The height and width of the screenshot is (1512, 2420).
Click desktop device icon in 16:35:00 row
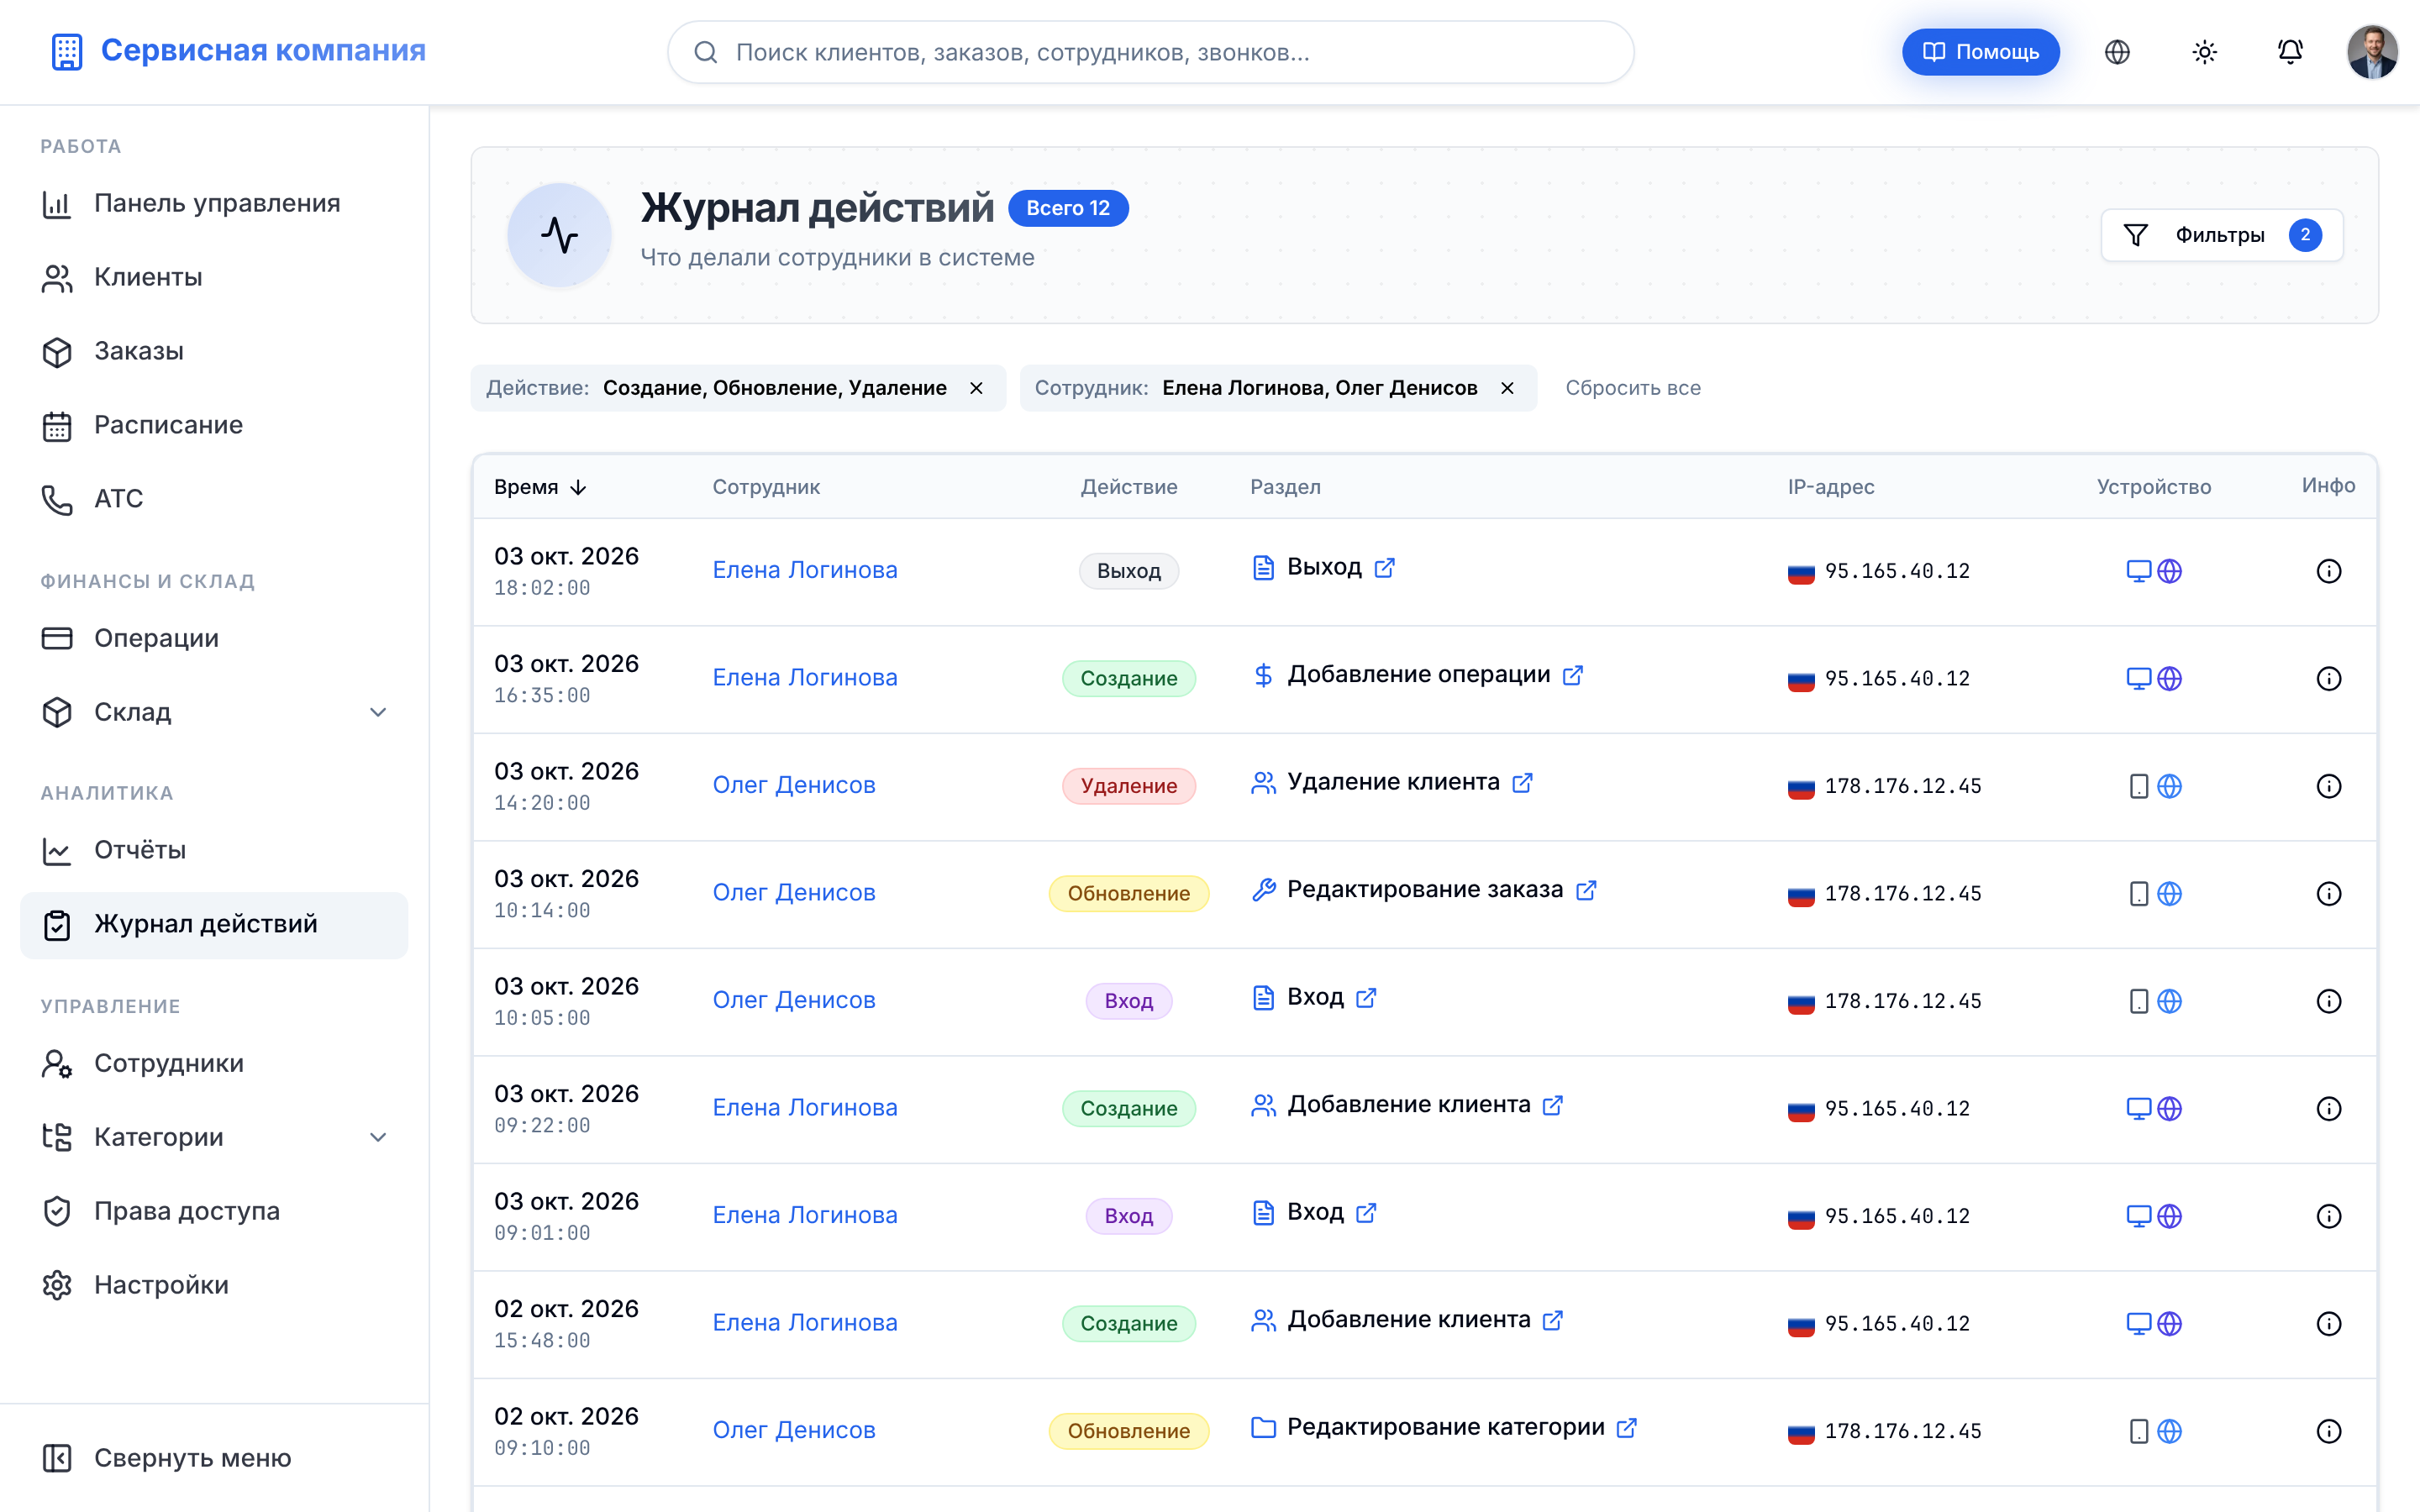(2138, 679)
